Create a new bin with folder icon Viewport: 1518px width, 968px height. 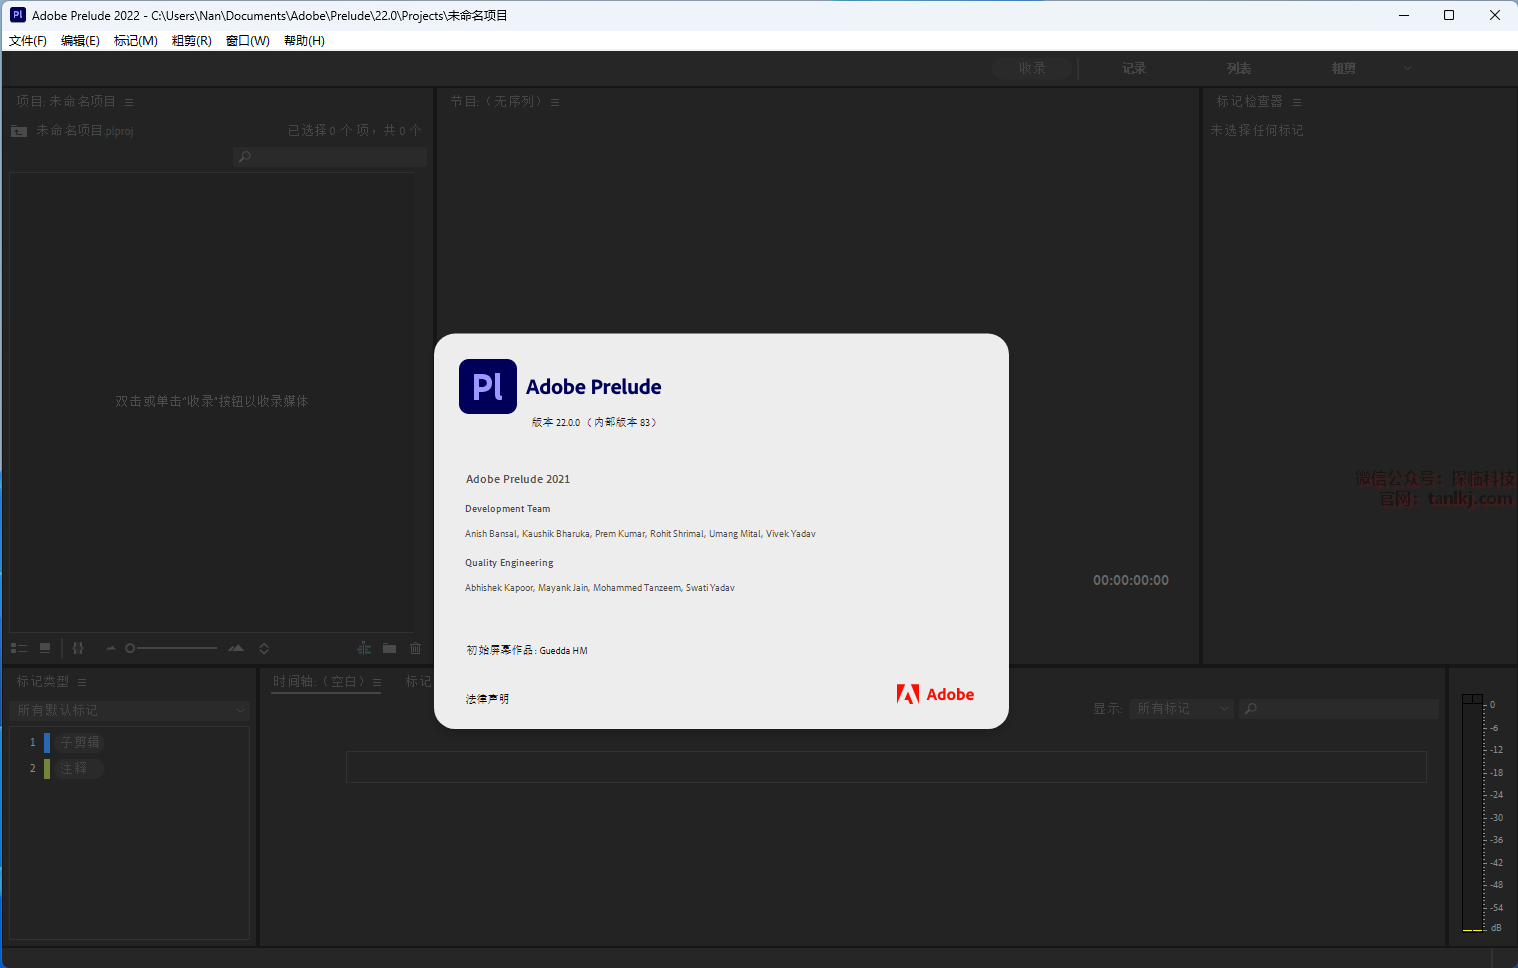pyautogui.click(x=389, y=648)
